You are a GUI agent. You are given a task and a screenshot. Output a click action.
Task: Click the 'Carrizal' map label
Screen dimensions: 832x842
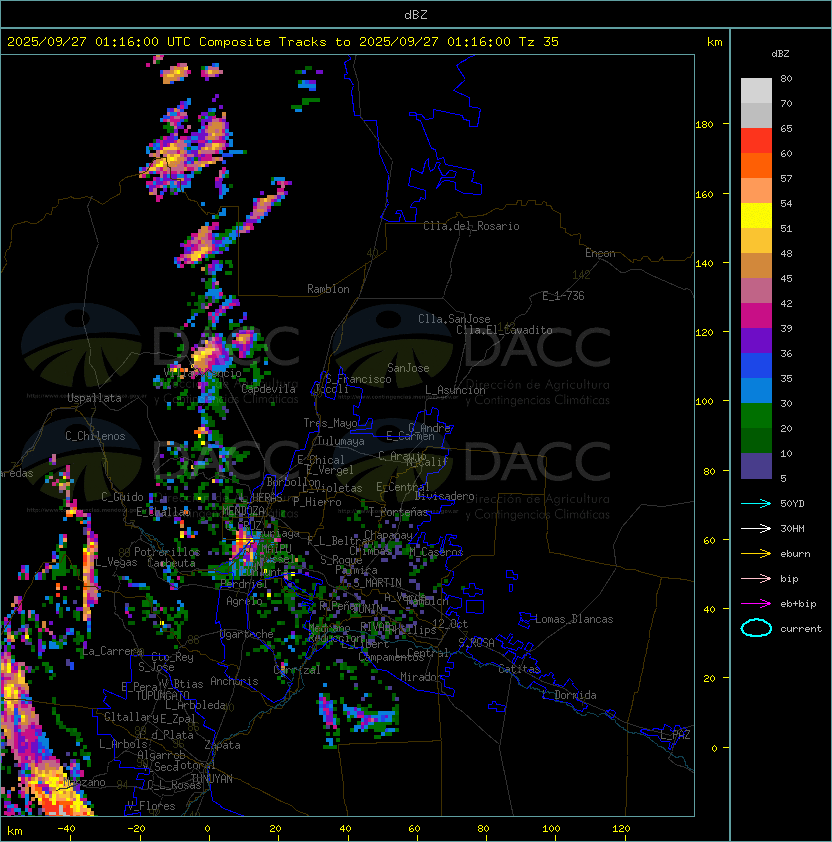[297, 670]
